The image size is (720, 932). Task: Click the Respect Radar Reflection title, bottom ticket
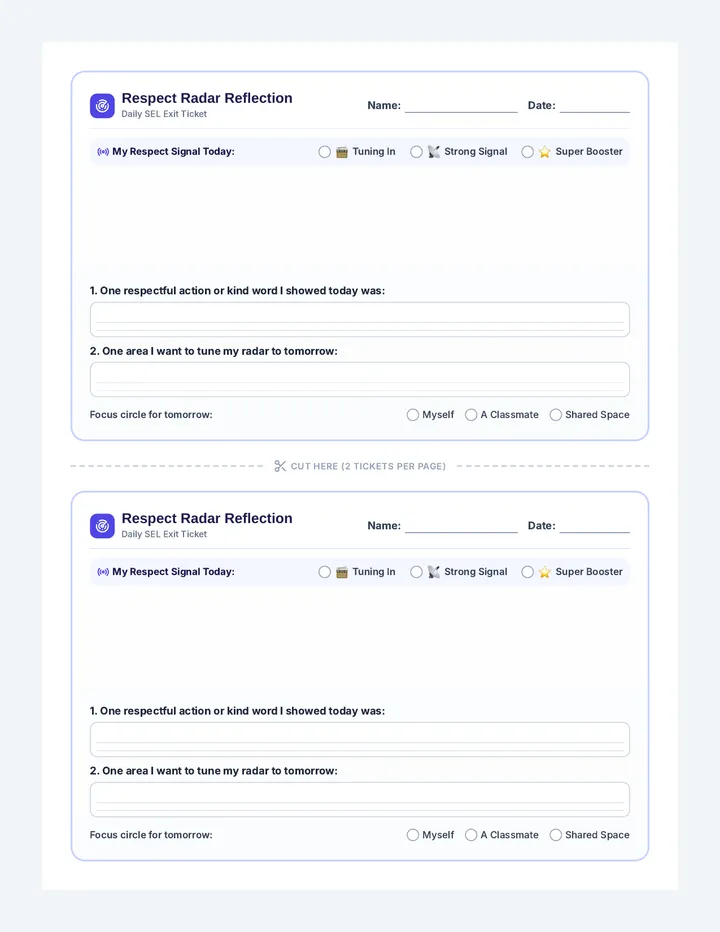pos(207,518)
